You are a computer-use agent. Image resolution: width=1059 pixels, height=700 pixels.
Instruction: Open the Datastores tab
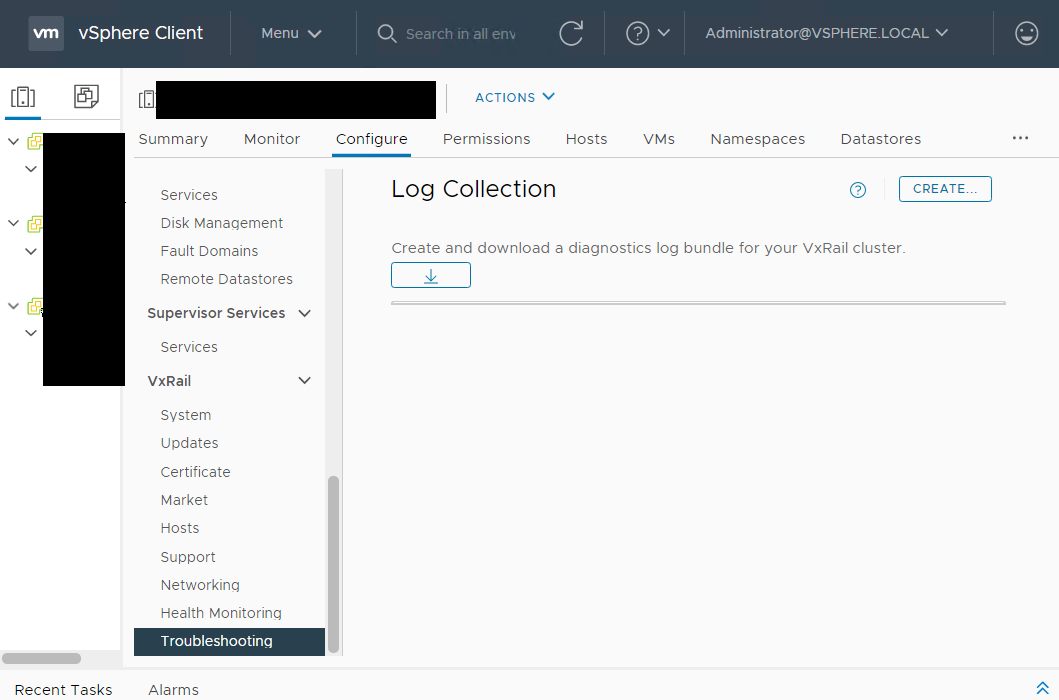tap(881, 139)
